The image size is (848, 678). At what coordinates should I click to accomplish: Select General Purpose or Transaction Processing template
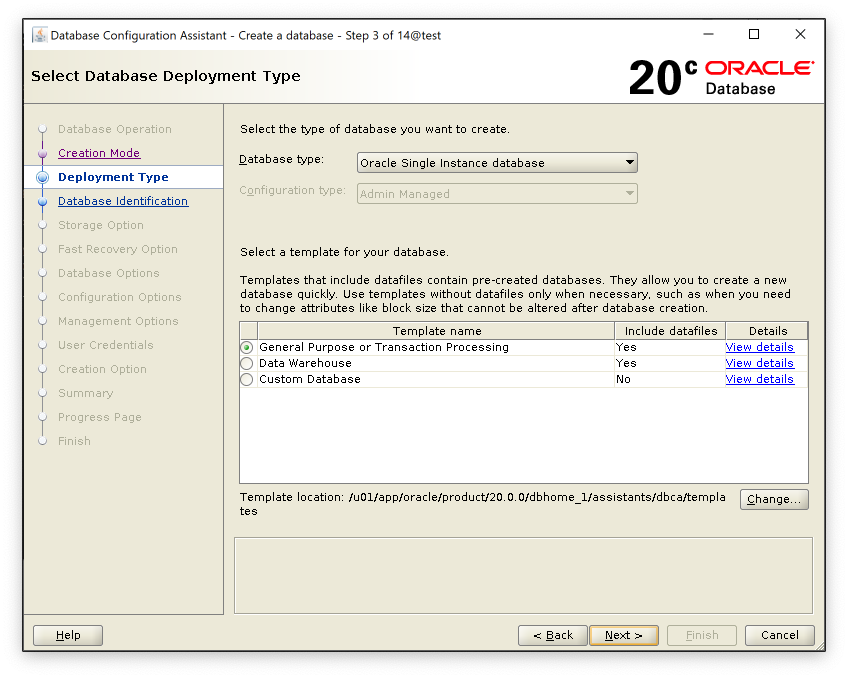247,348
